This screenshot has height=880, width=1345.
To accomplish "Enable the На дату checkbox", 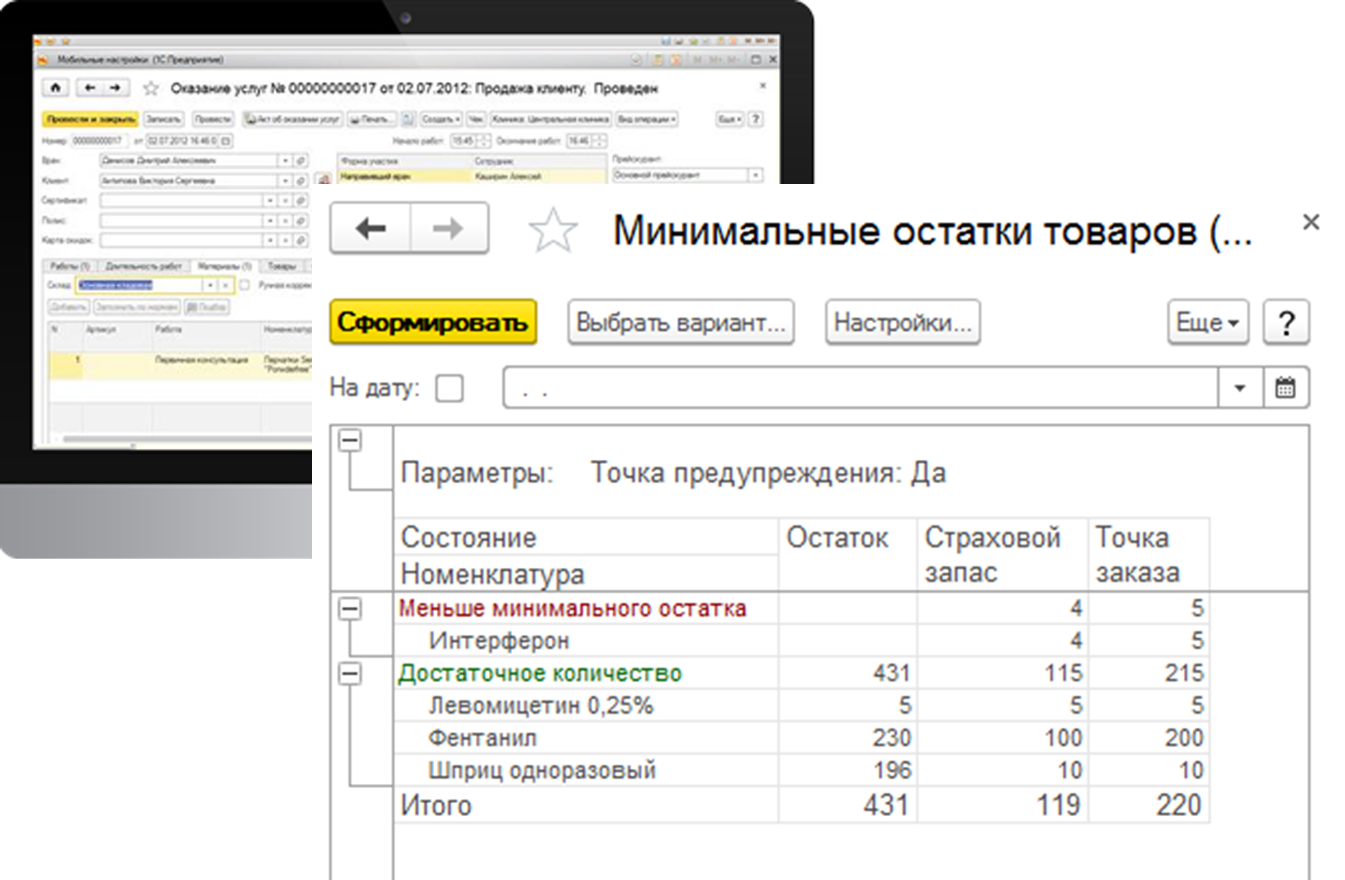I will click(x=450, y=388).
